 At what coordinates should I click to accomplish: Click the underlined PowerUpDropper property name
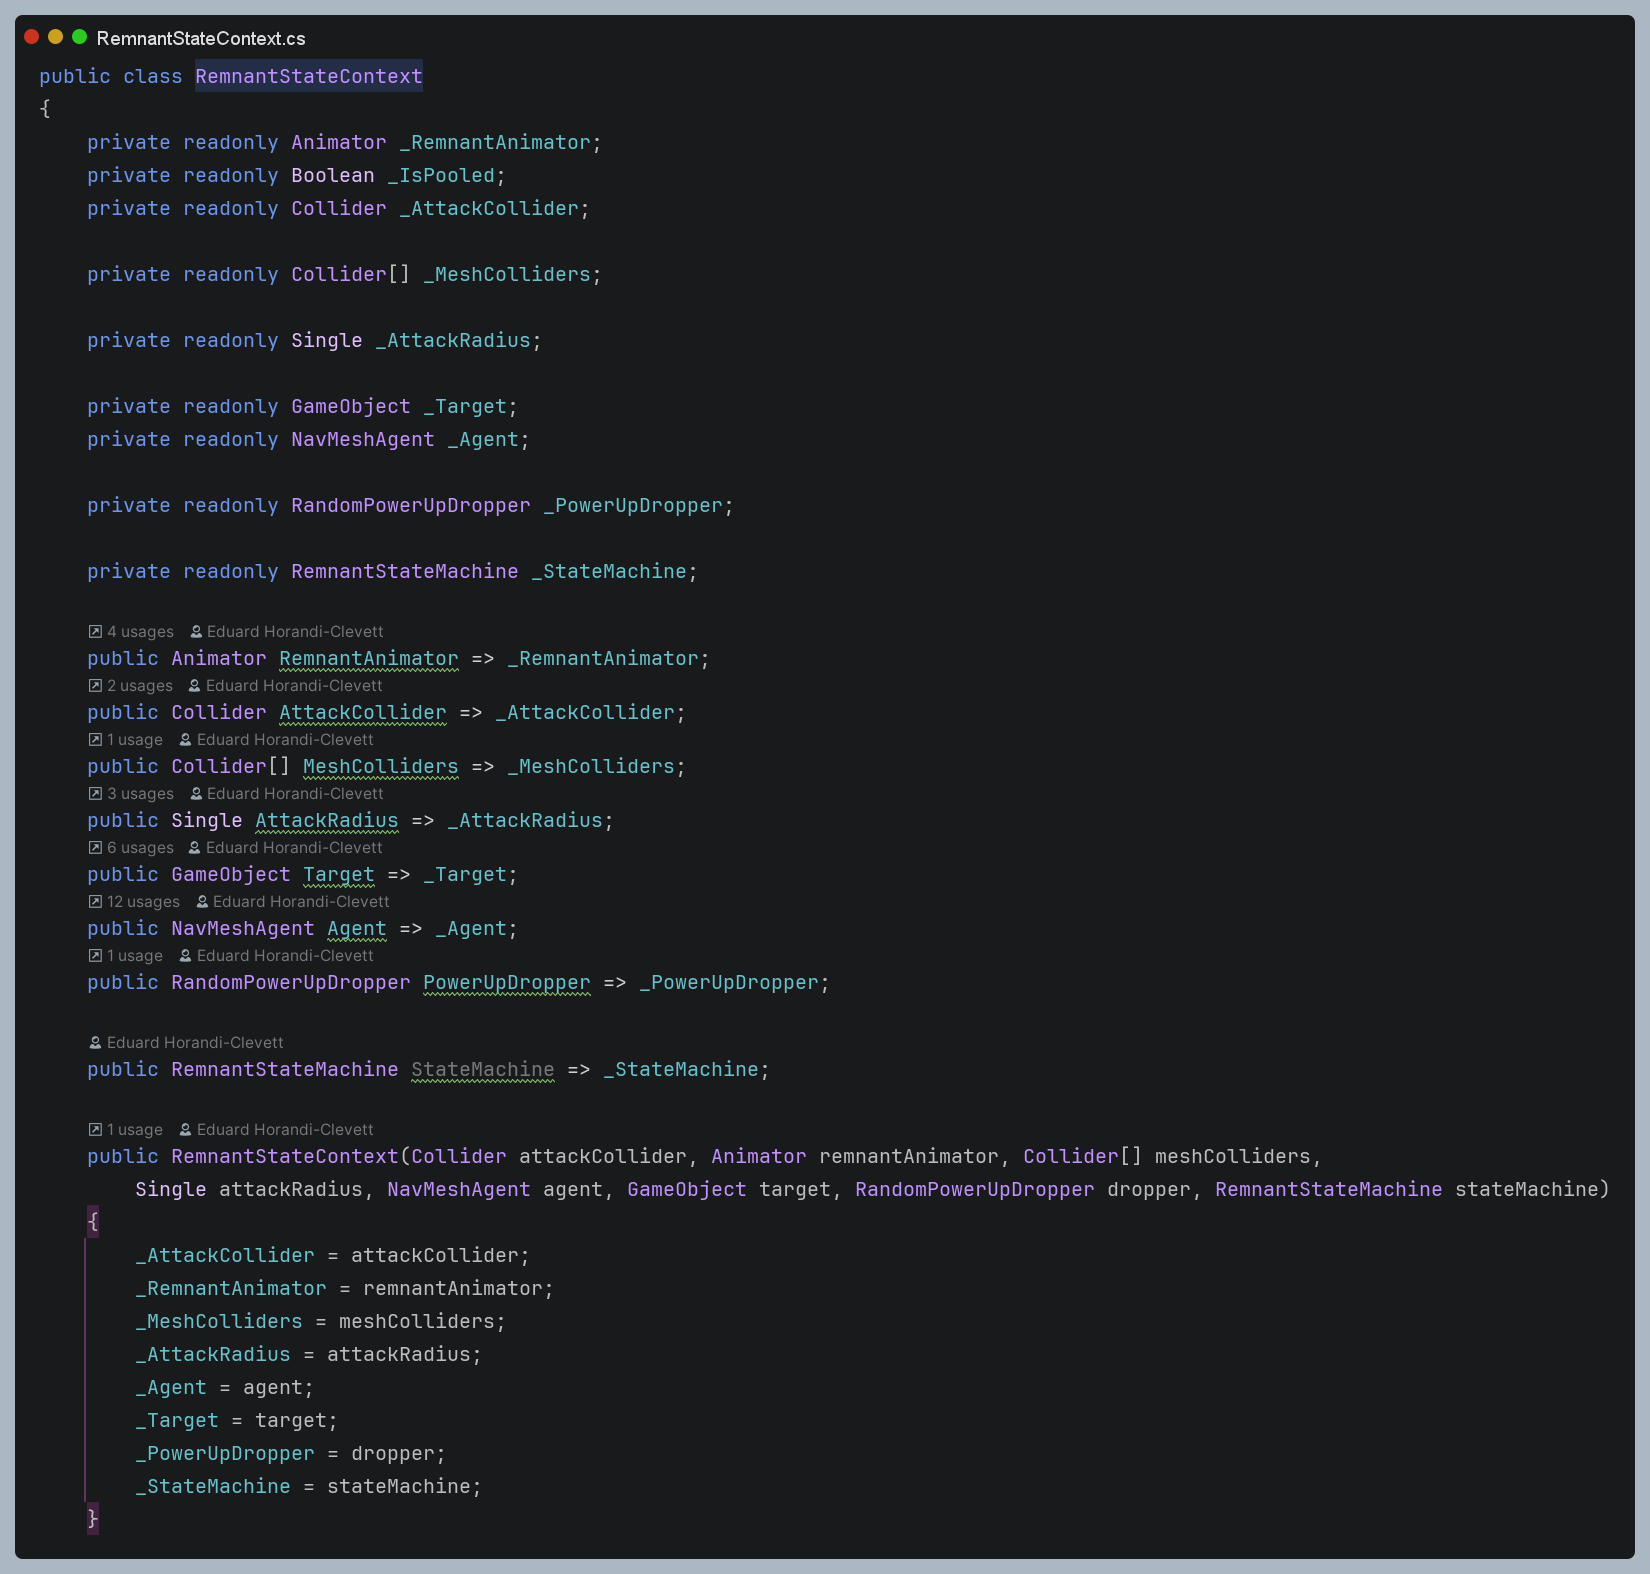[x=506, y=983]
